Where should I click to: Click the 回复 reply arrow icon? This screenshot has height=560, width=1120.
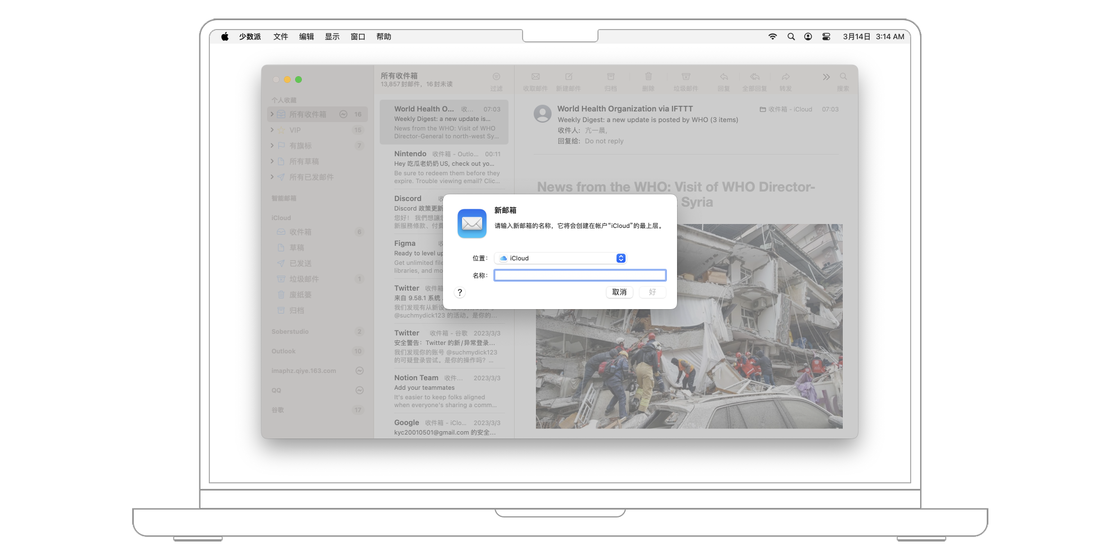click(x=723, y=77)
